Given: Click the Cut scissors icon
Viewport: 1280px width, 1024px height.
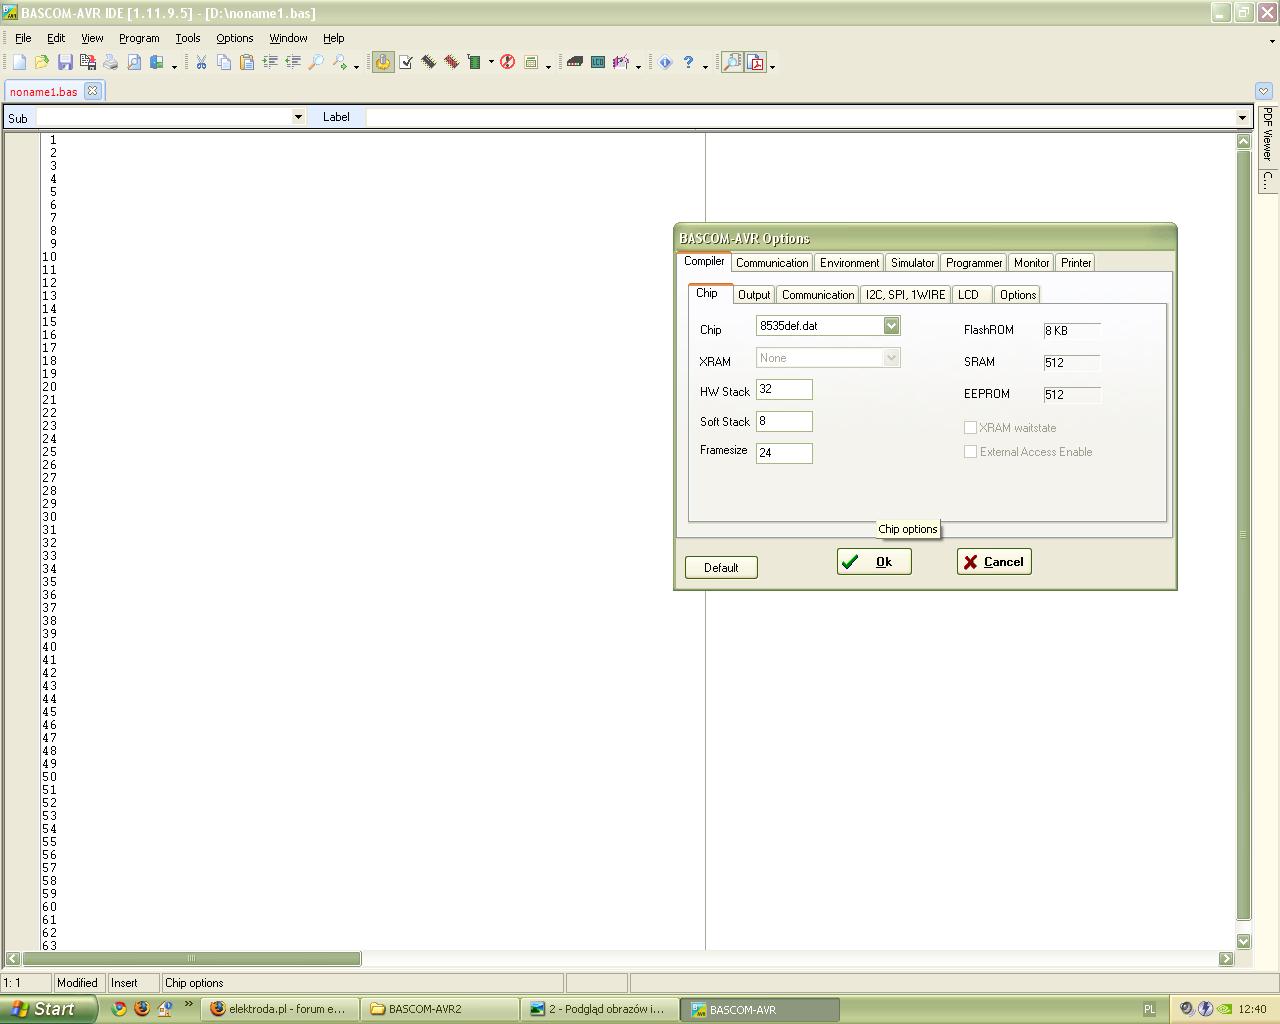Looking at the screenshot, I should 201,62.
